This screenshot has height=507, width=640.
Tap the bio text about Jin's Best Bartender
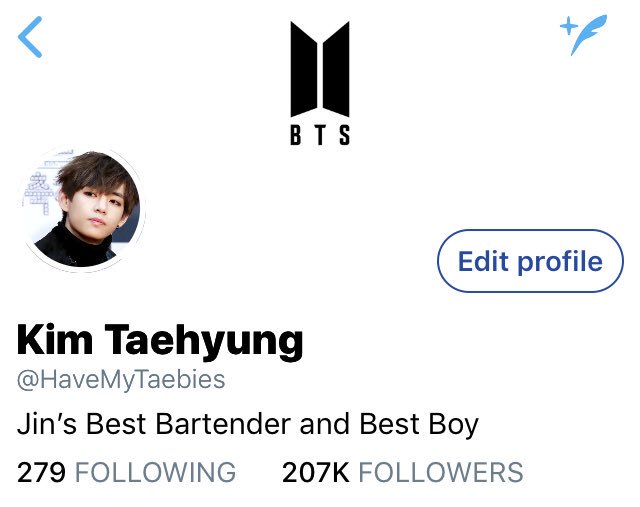tap(248, 425)
